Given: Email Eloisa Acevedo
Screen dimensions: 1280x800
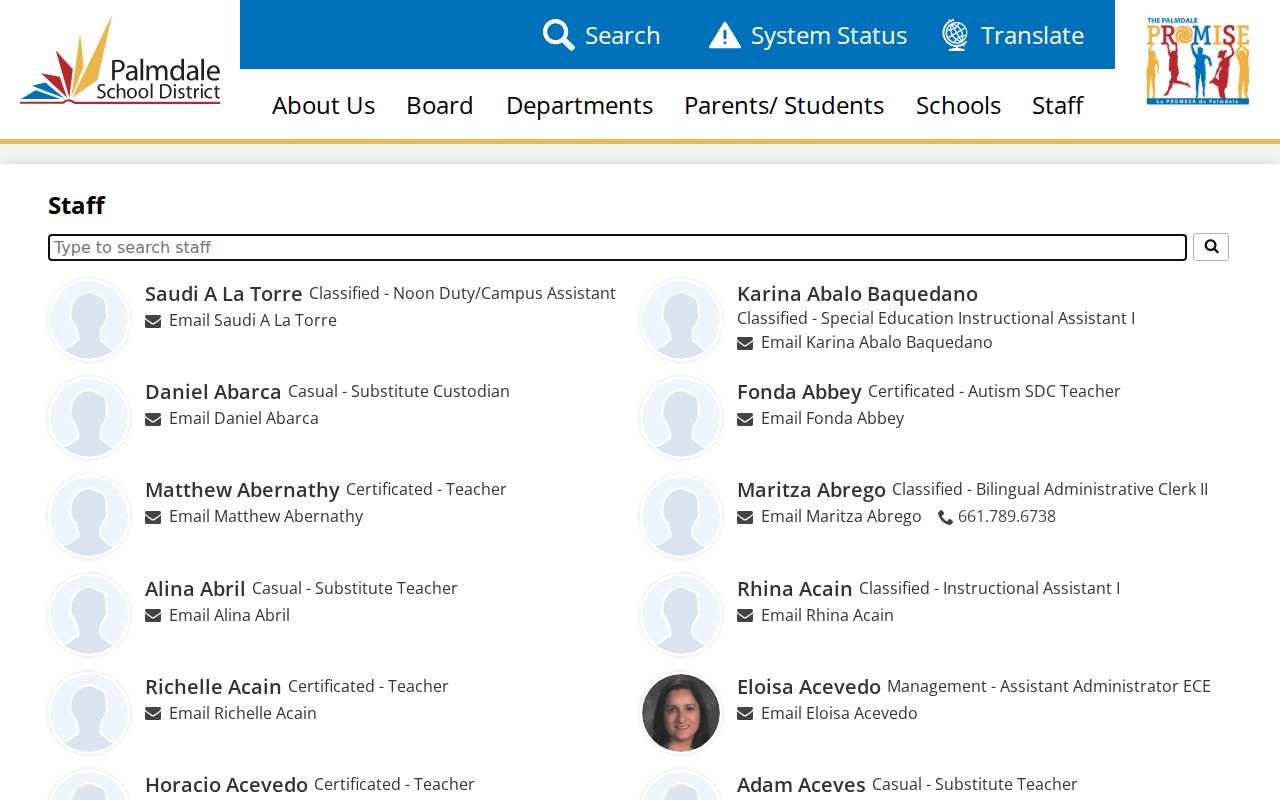Looking at the screenshot, I should 827,714.
